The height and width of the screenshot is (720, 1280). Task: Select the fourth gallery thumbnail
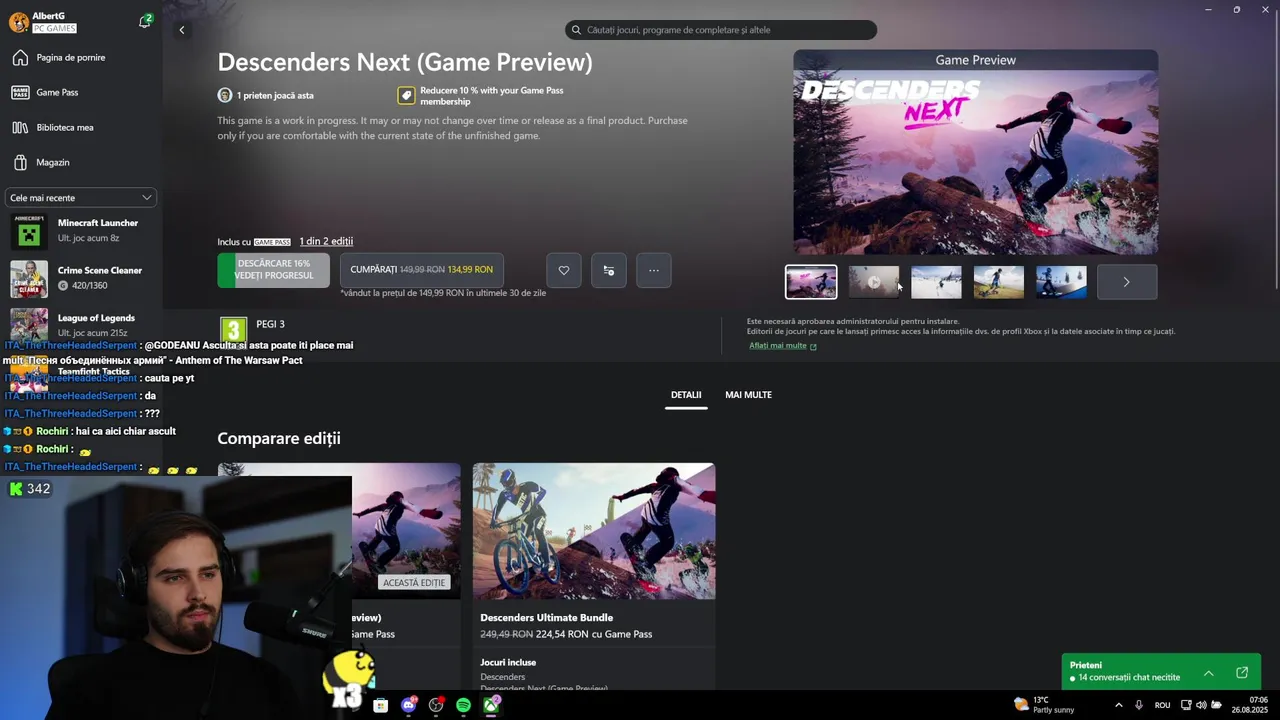(x=999, y=282)
